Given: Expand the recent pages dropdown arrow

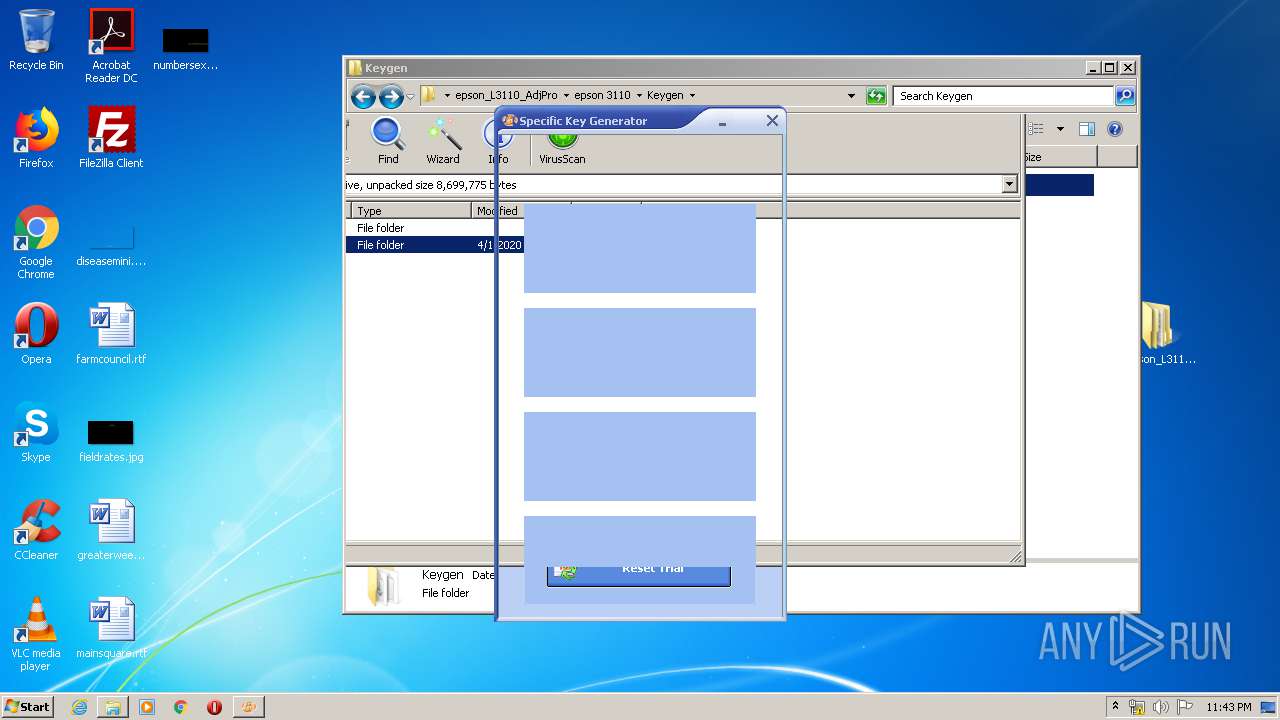Looking at the screenshot, I should click(x=410, y=96).
